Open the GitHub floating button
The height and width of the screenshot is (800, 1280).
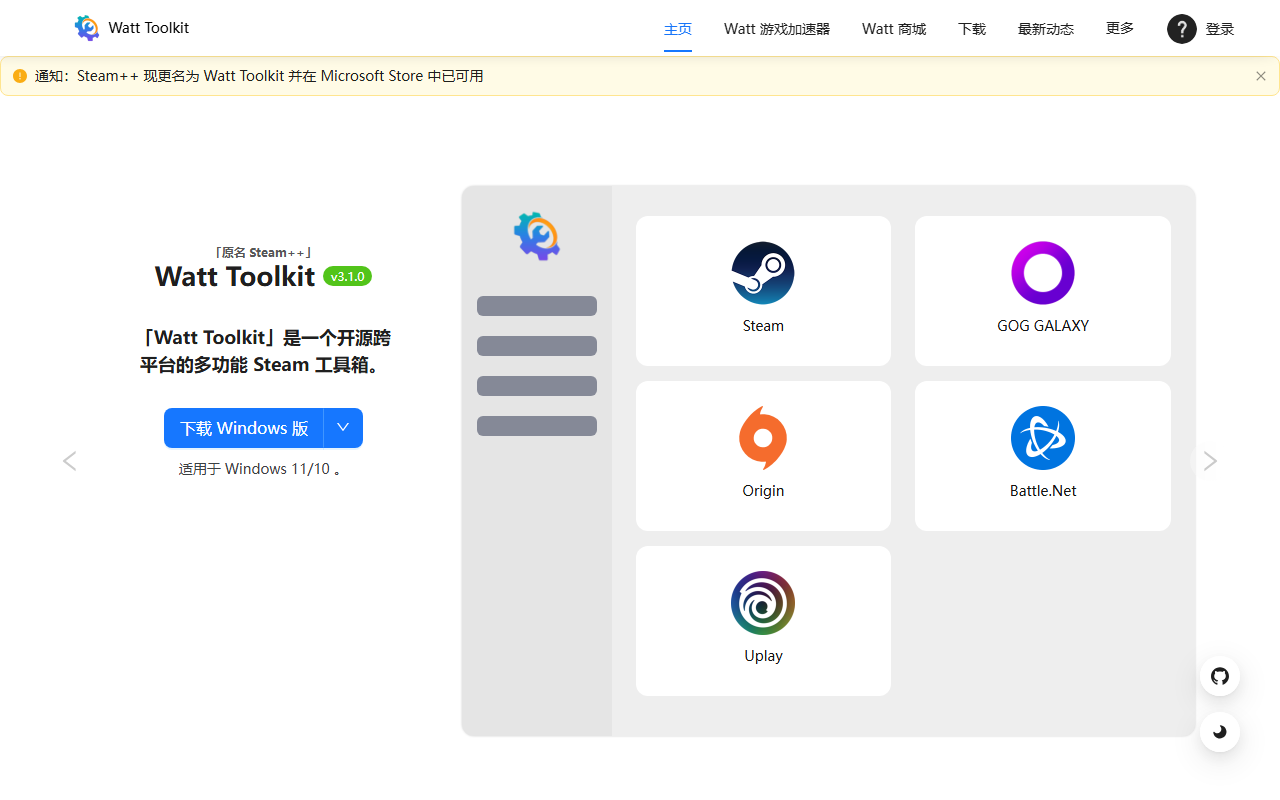1220,676
